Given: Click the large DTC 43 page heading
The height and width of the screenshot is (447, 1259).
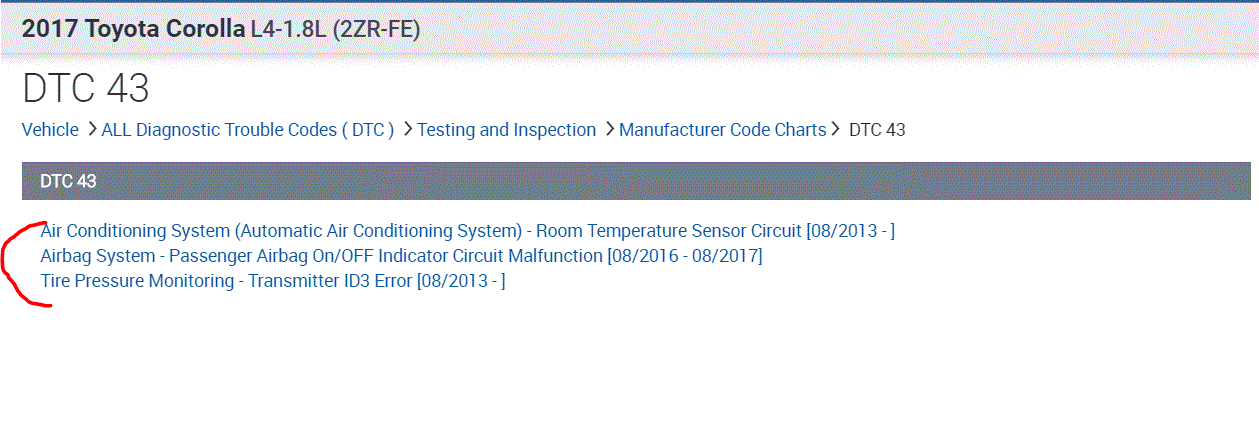Looking at the screenshot, I should point(86,89).
